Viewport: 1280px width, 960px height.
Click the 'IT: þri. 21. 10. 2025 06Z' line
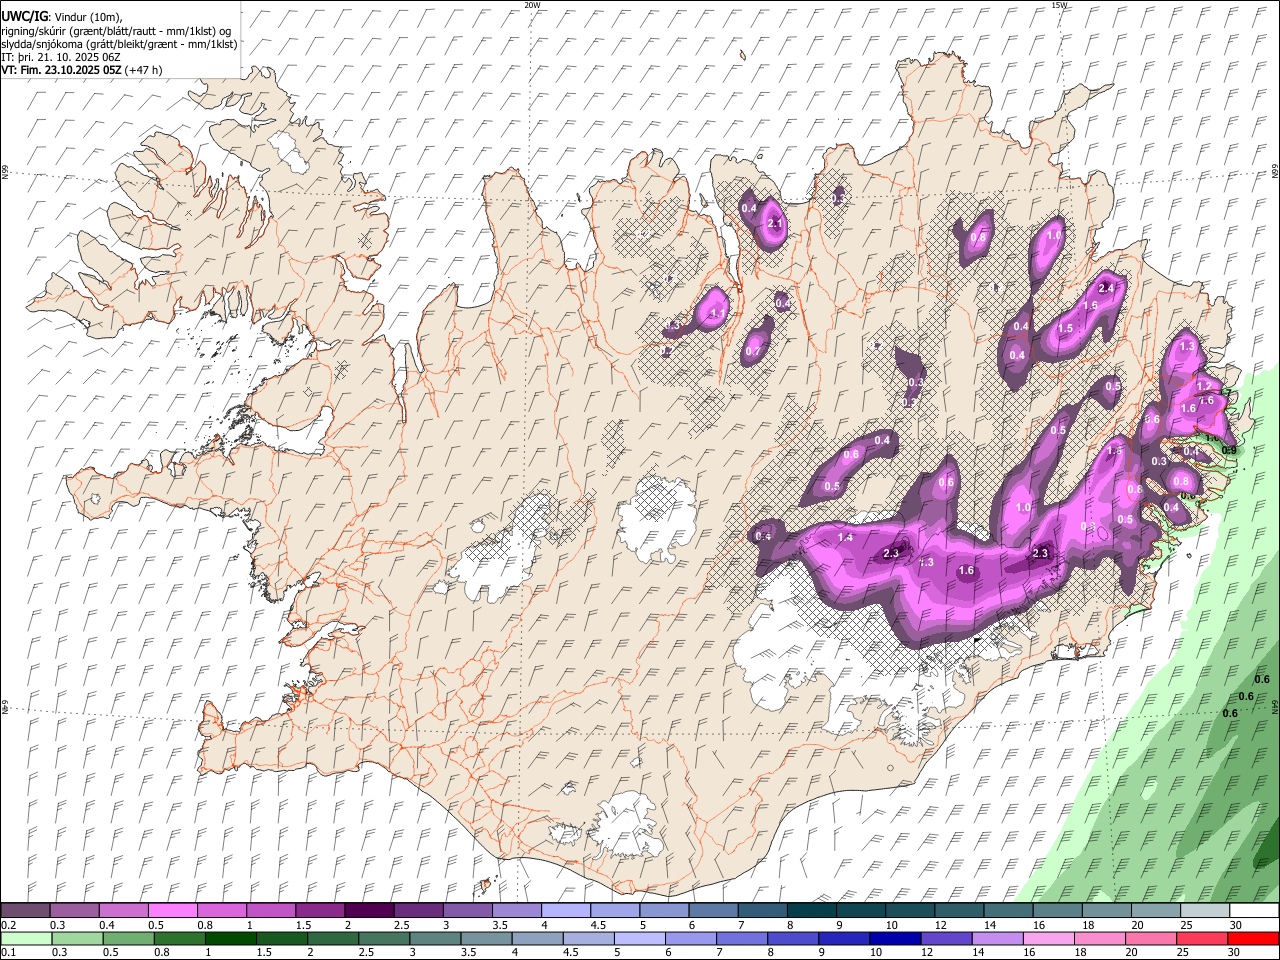click(x=63, y=57)
